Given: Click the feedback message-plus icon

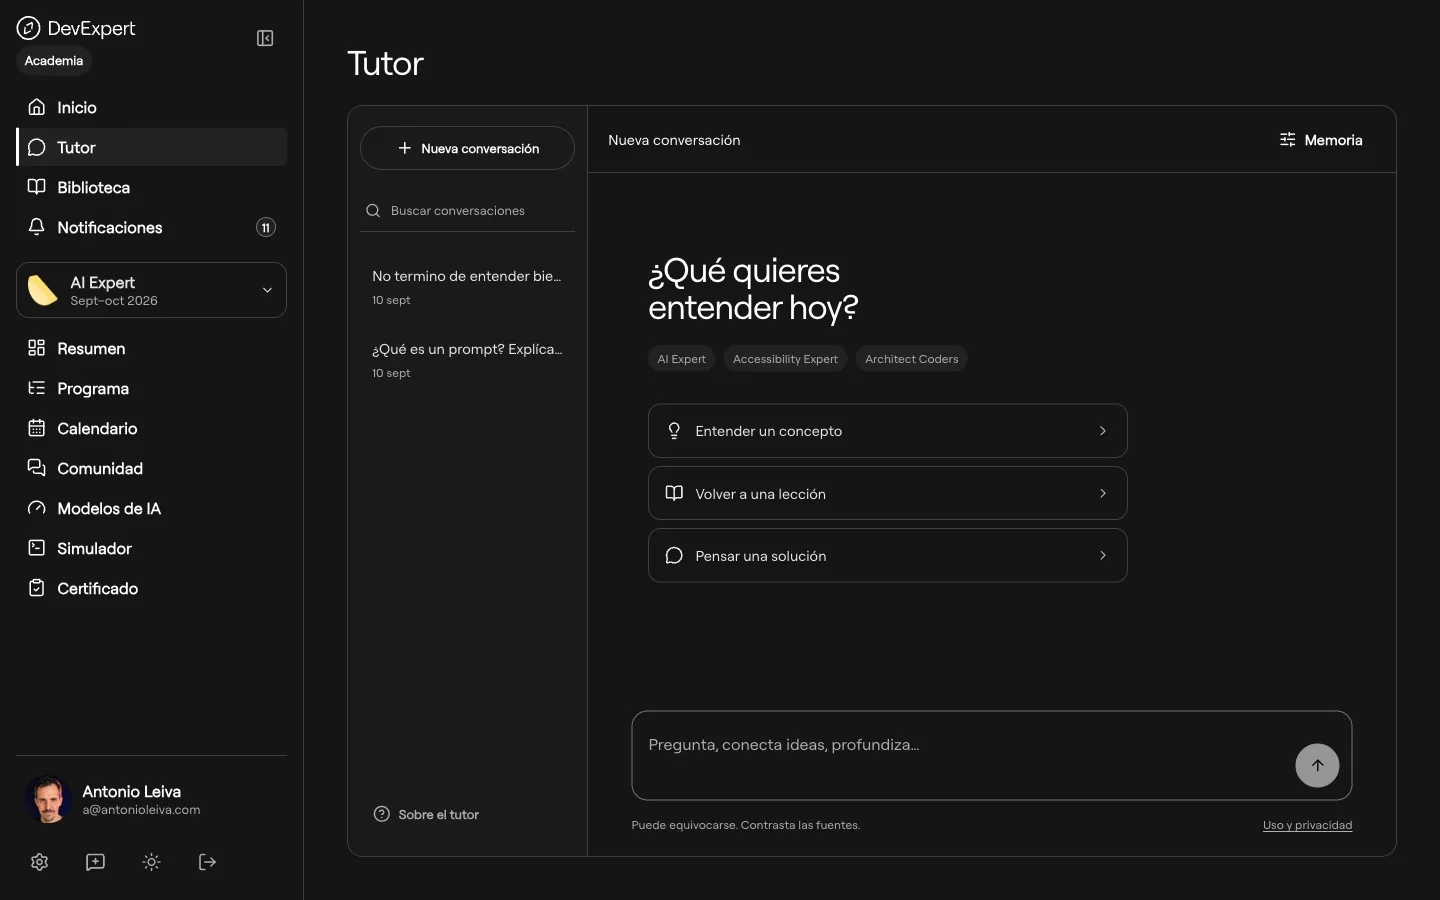Looking at the screenshot, I should (x=96, y=862).
